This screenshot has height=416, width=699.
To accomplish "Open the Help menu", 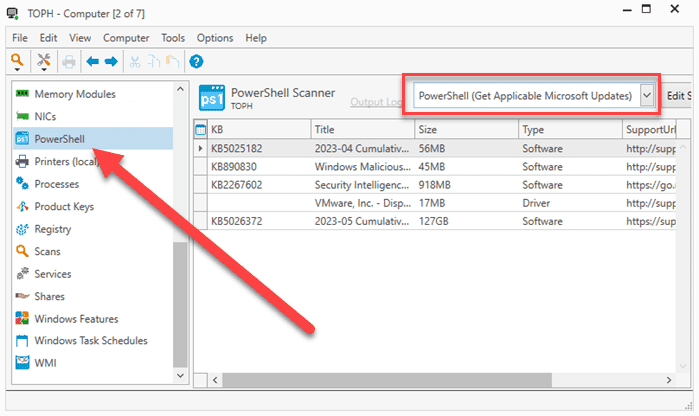I will pyautogui.click(x=256, y=38).
